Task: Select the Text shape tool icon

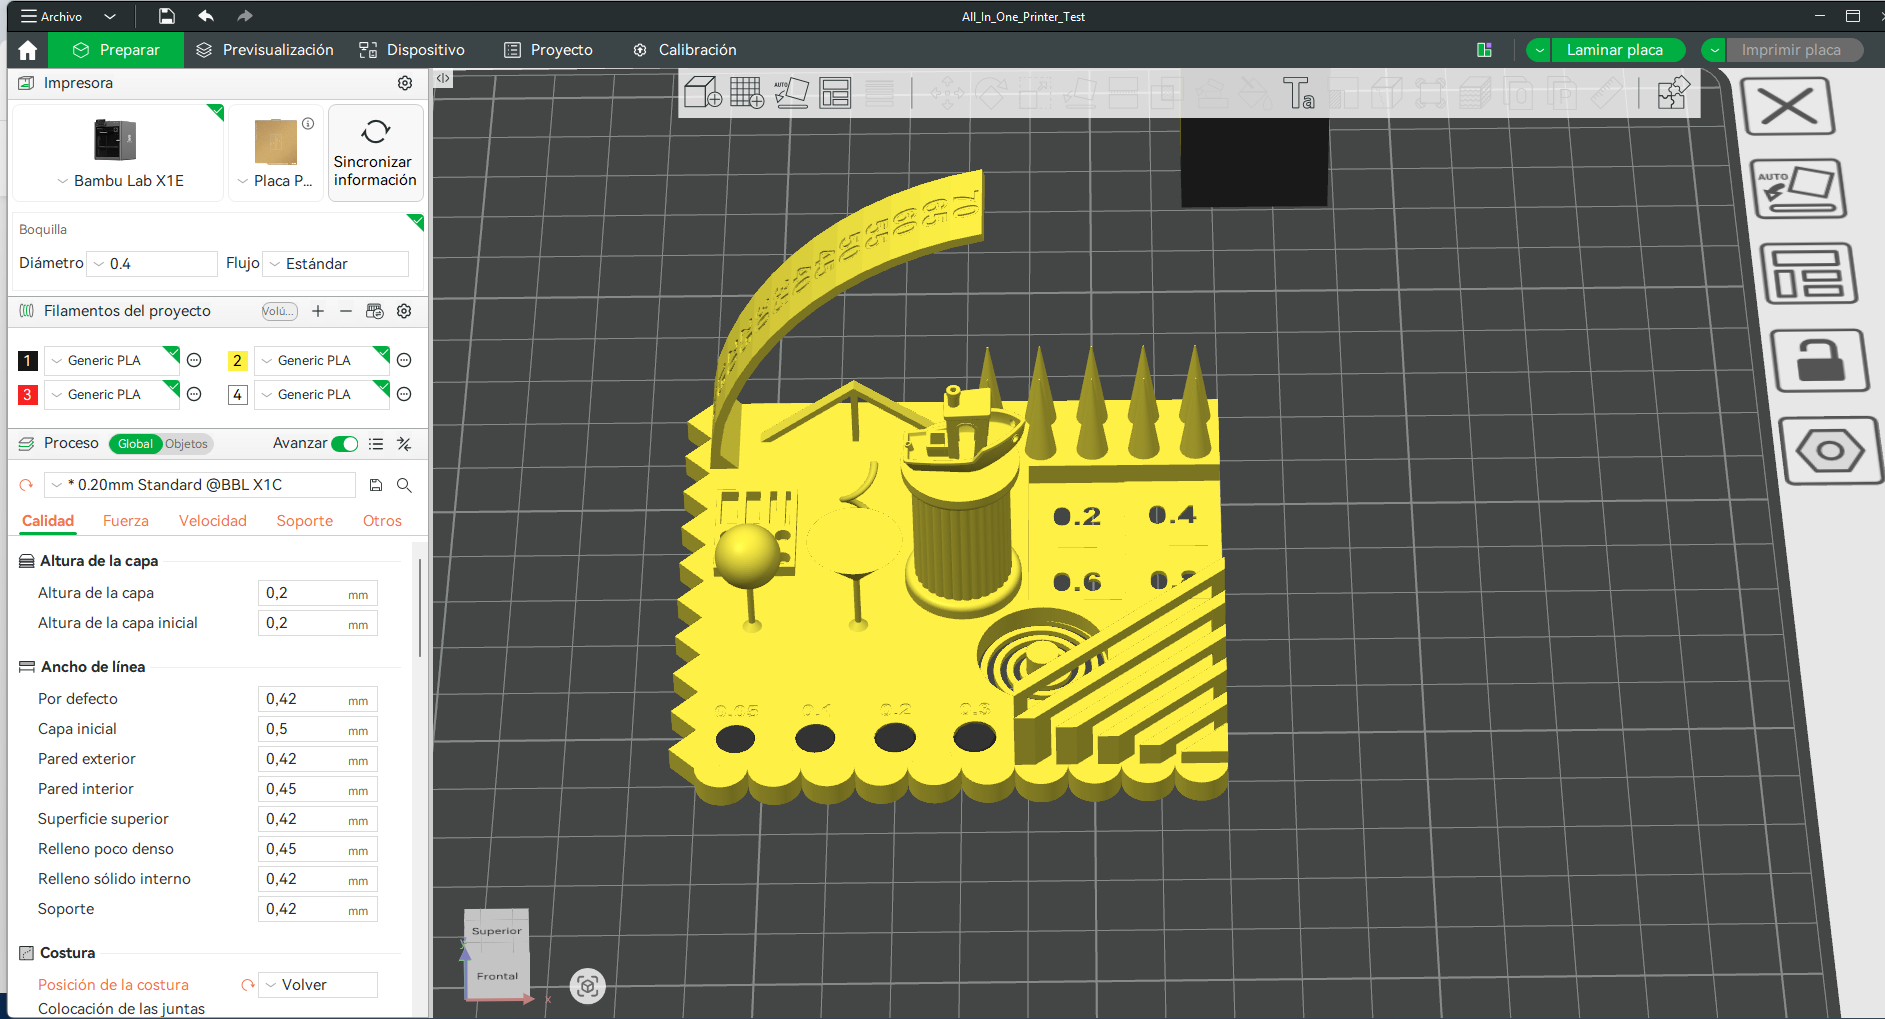Action: tap(1299, 94)
